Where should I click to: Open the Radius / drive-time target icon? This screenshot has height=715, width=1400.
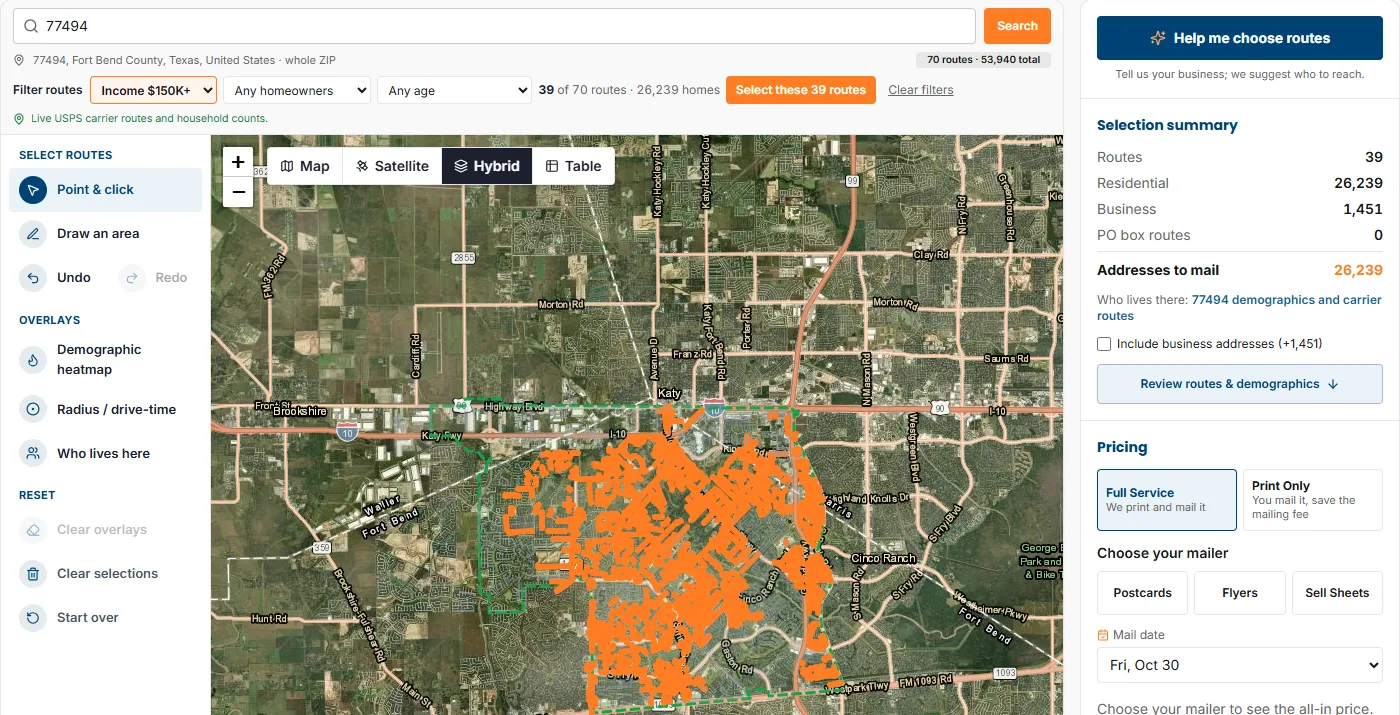[x=33, y=410]
